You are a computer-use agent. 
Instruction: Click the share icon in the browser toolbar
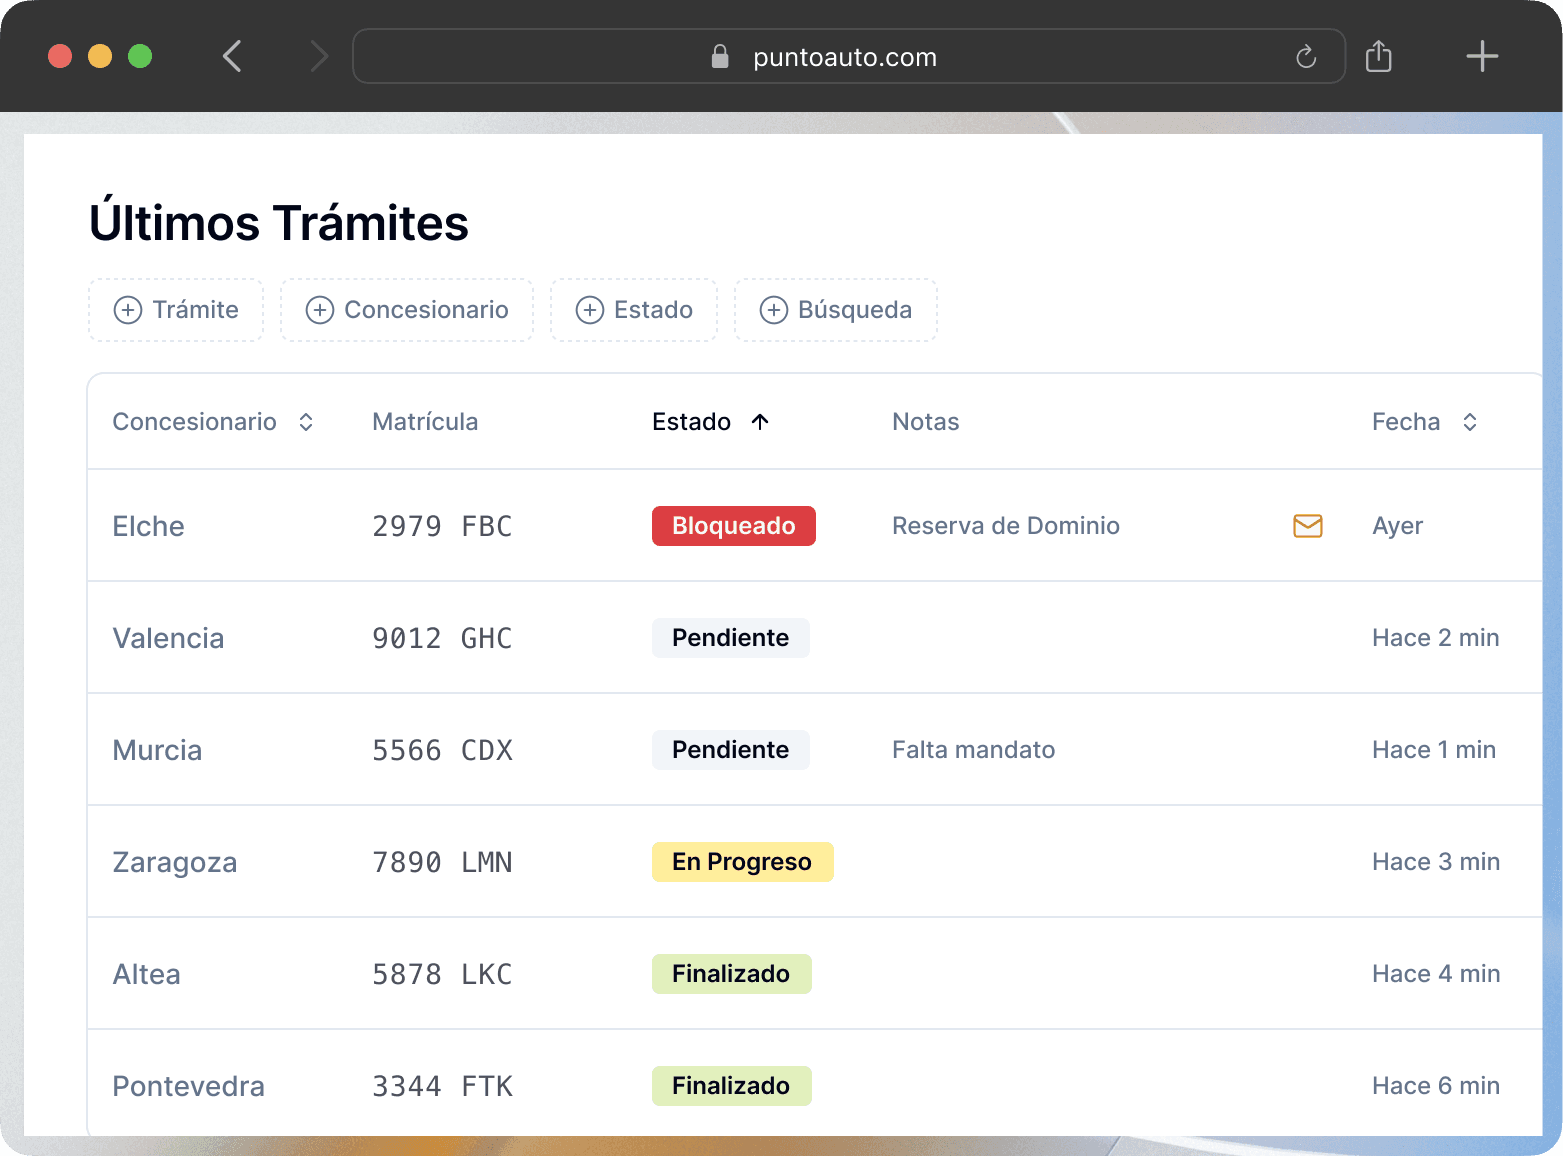(1380, 56)
